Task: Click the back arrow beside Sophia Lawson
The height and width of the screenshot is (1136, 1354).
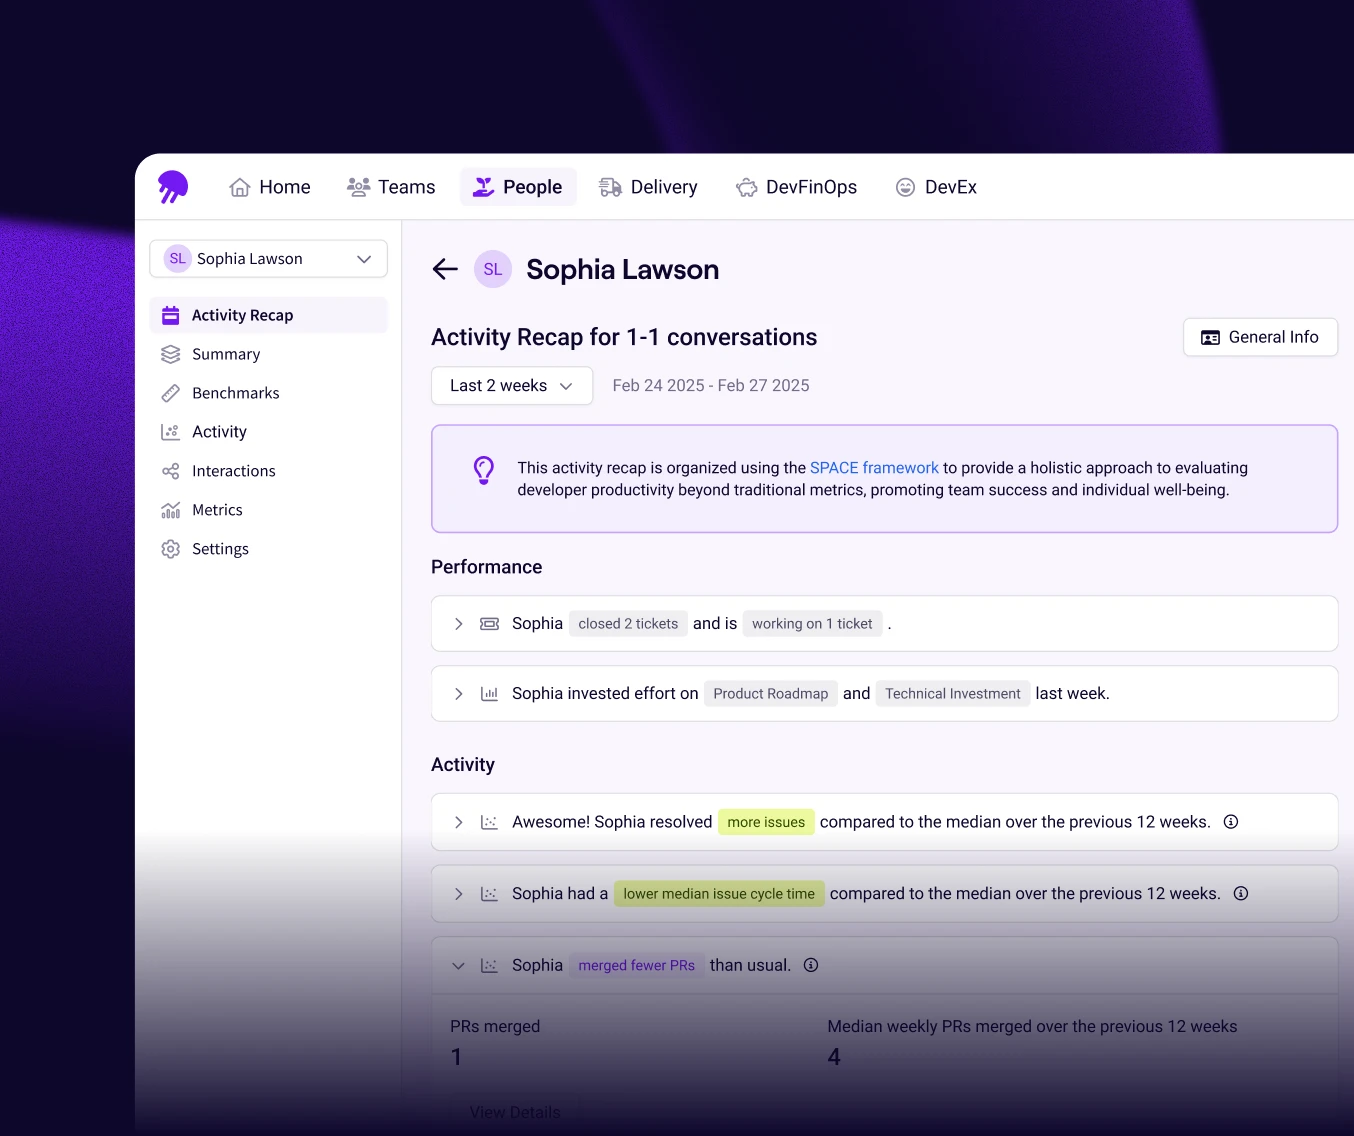Action: point(445,269)
